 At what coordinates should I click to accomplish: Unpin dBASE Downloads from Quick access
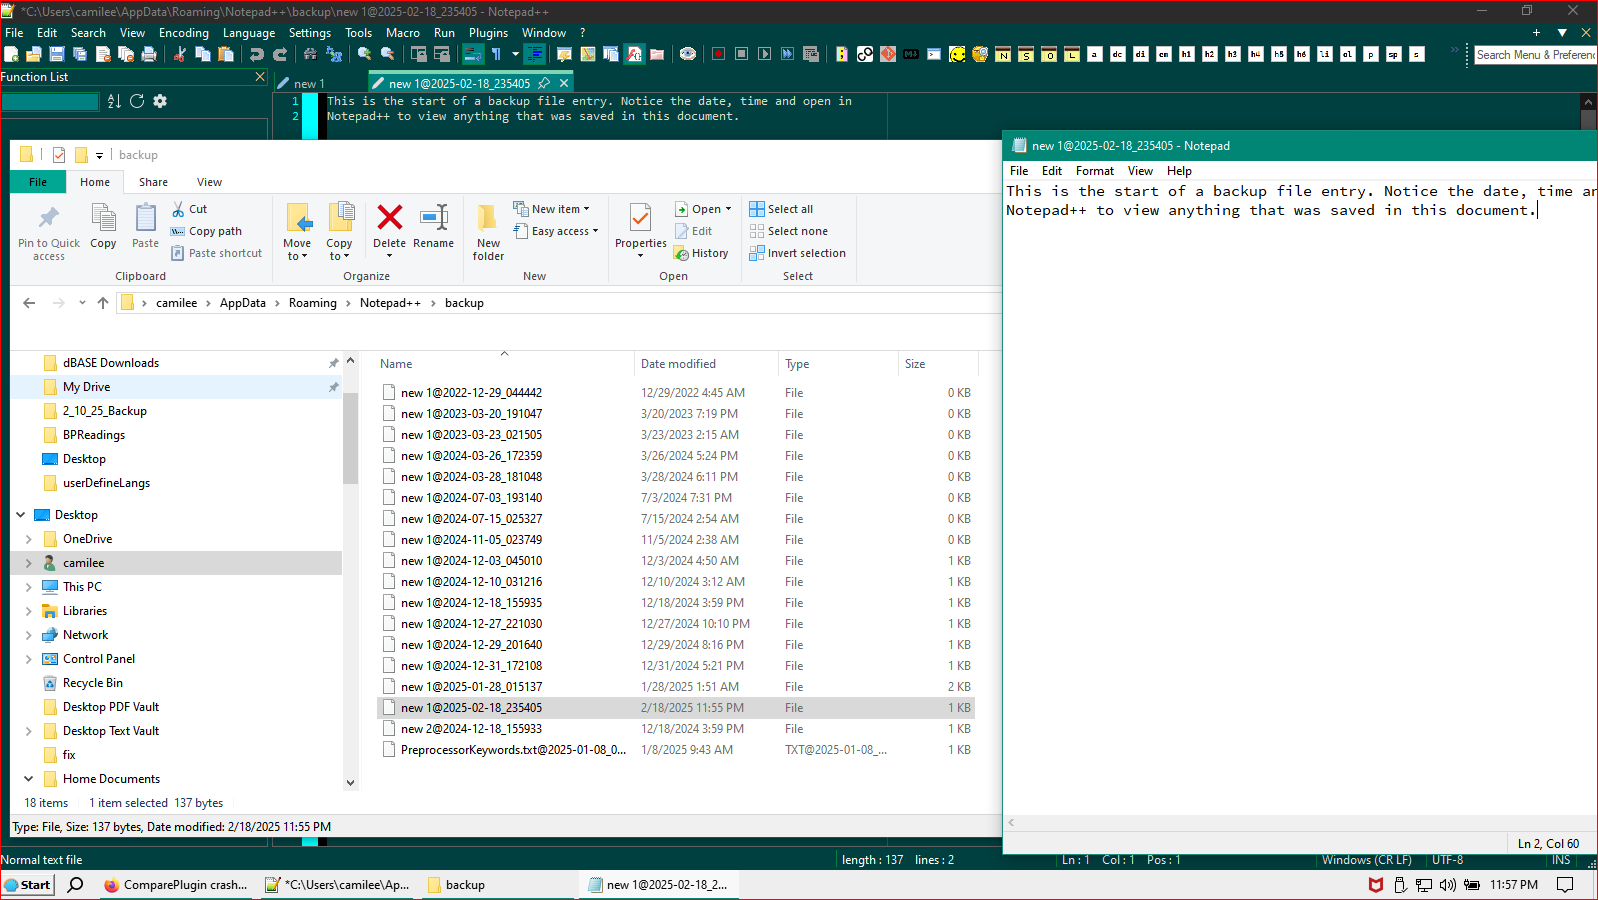click(334, 363)
